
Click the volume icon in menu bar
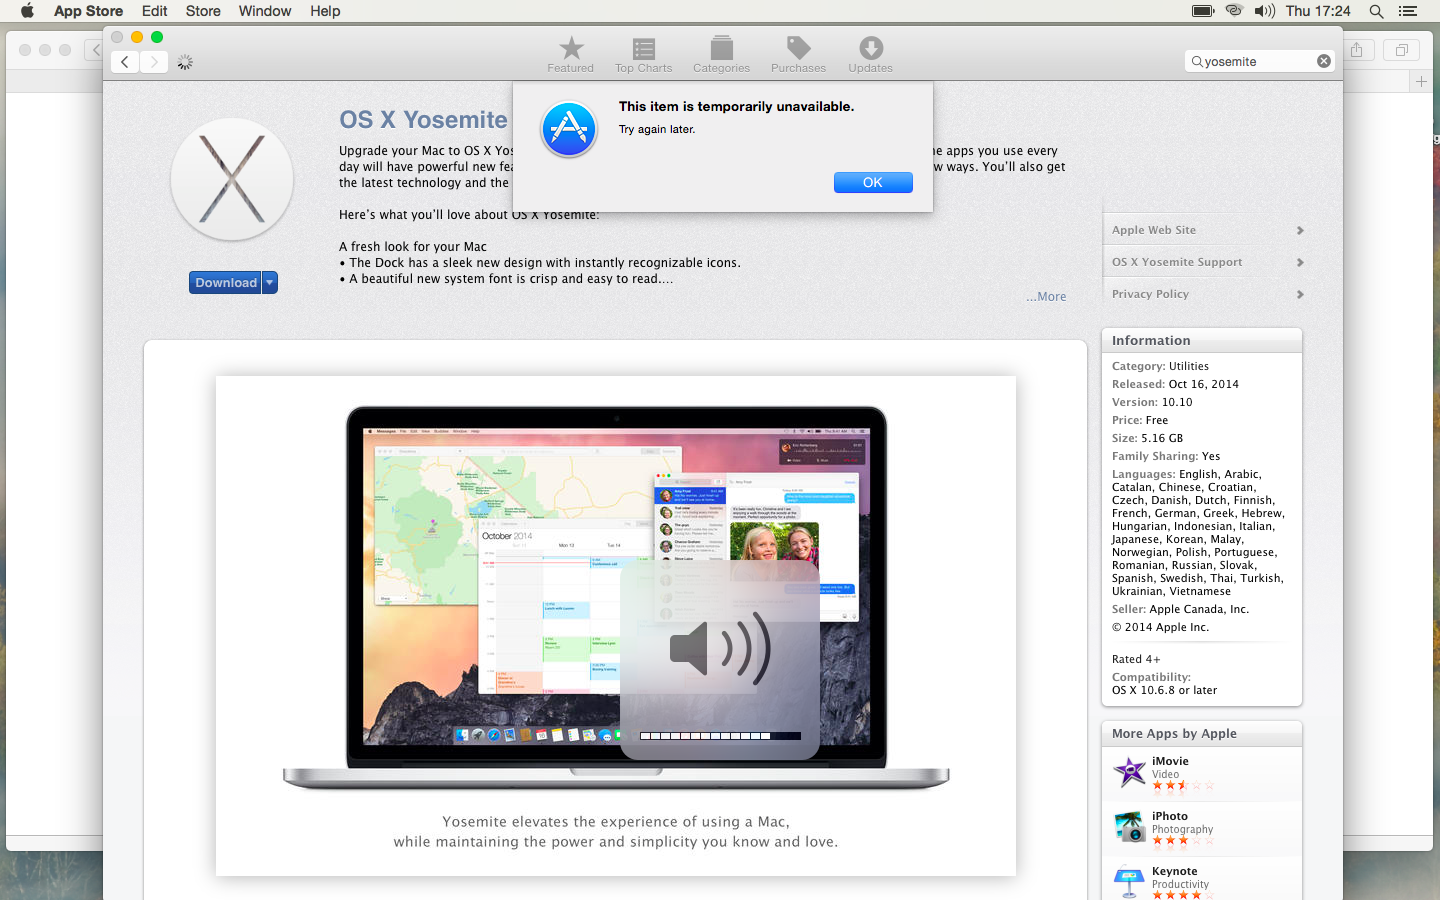click(x=1265, y=11)
